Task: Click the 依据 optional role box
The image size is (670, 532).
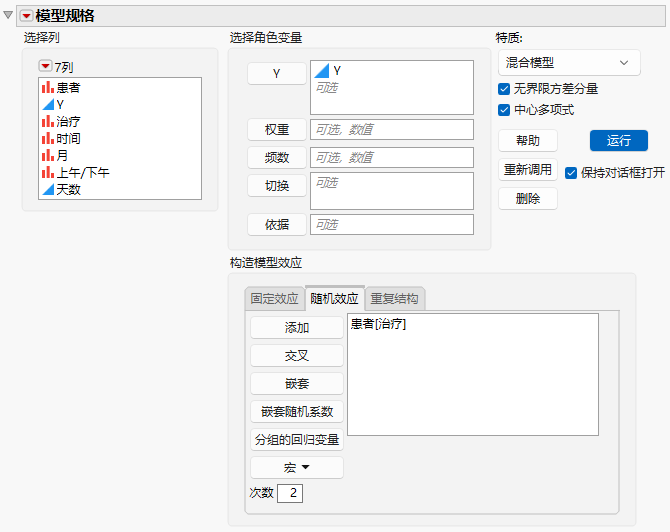Action: 392,225
